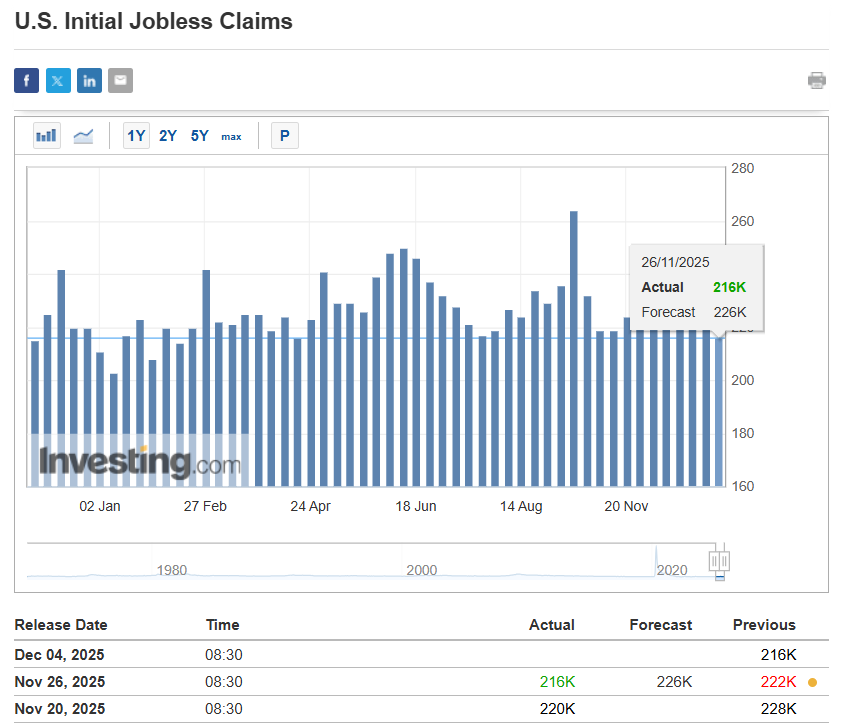This screenshot has height=725, width=842.
Task: Share the page via email icon
Action: tap(120, 81)
